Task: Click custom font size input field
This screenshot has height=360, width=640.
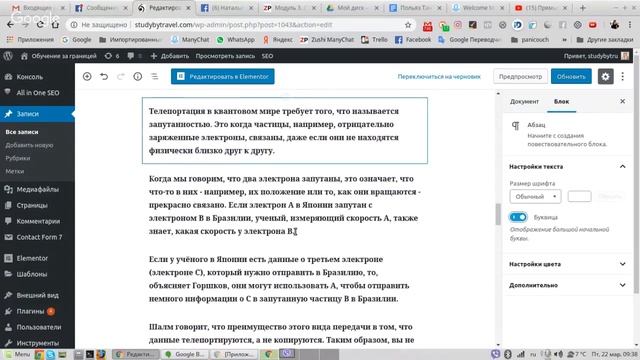Action: click(x=579, y=196)
